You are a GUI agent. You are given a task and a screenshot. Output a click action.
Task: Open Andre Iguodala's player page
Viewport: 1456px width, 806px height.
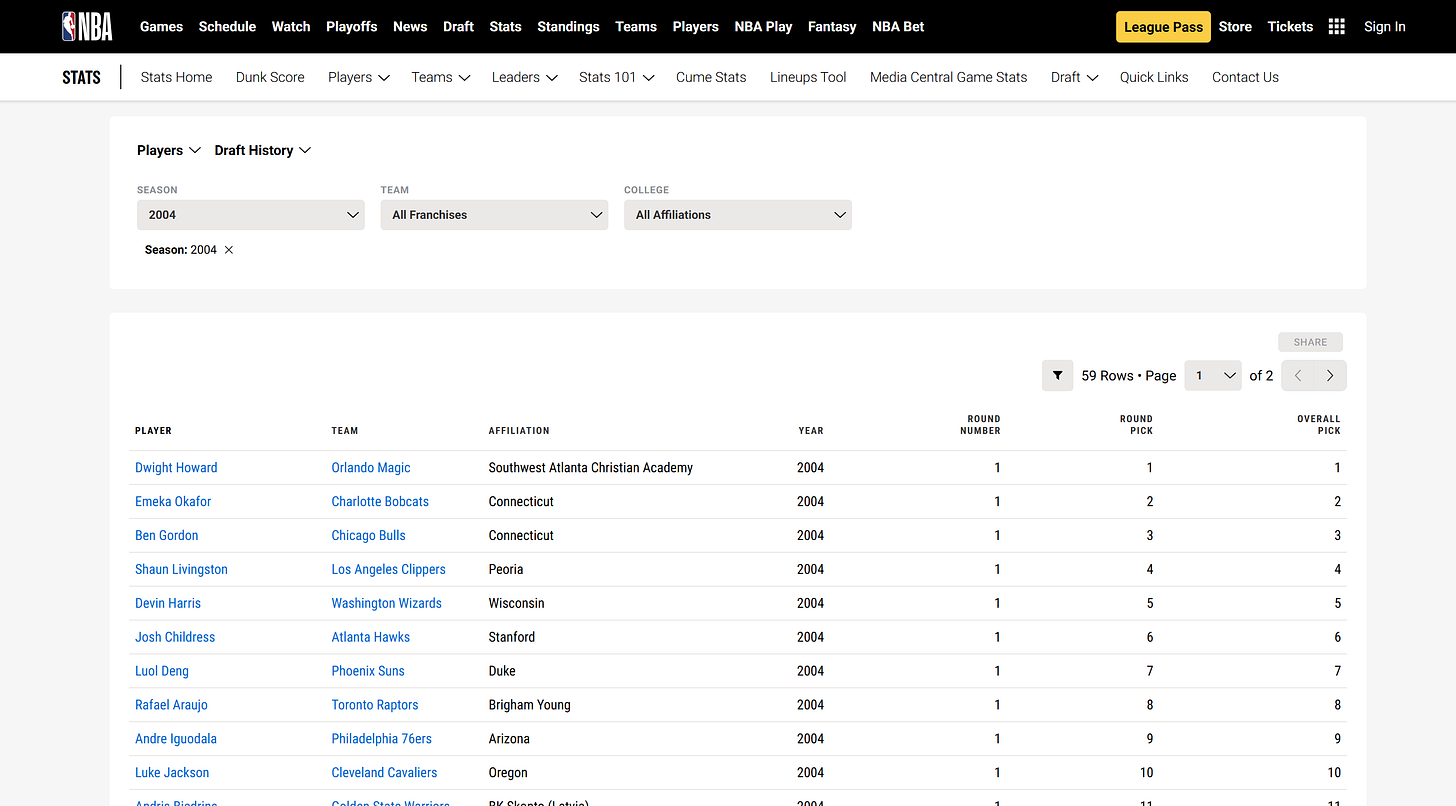(x=176, y=739)
